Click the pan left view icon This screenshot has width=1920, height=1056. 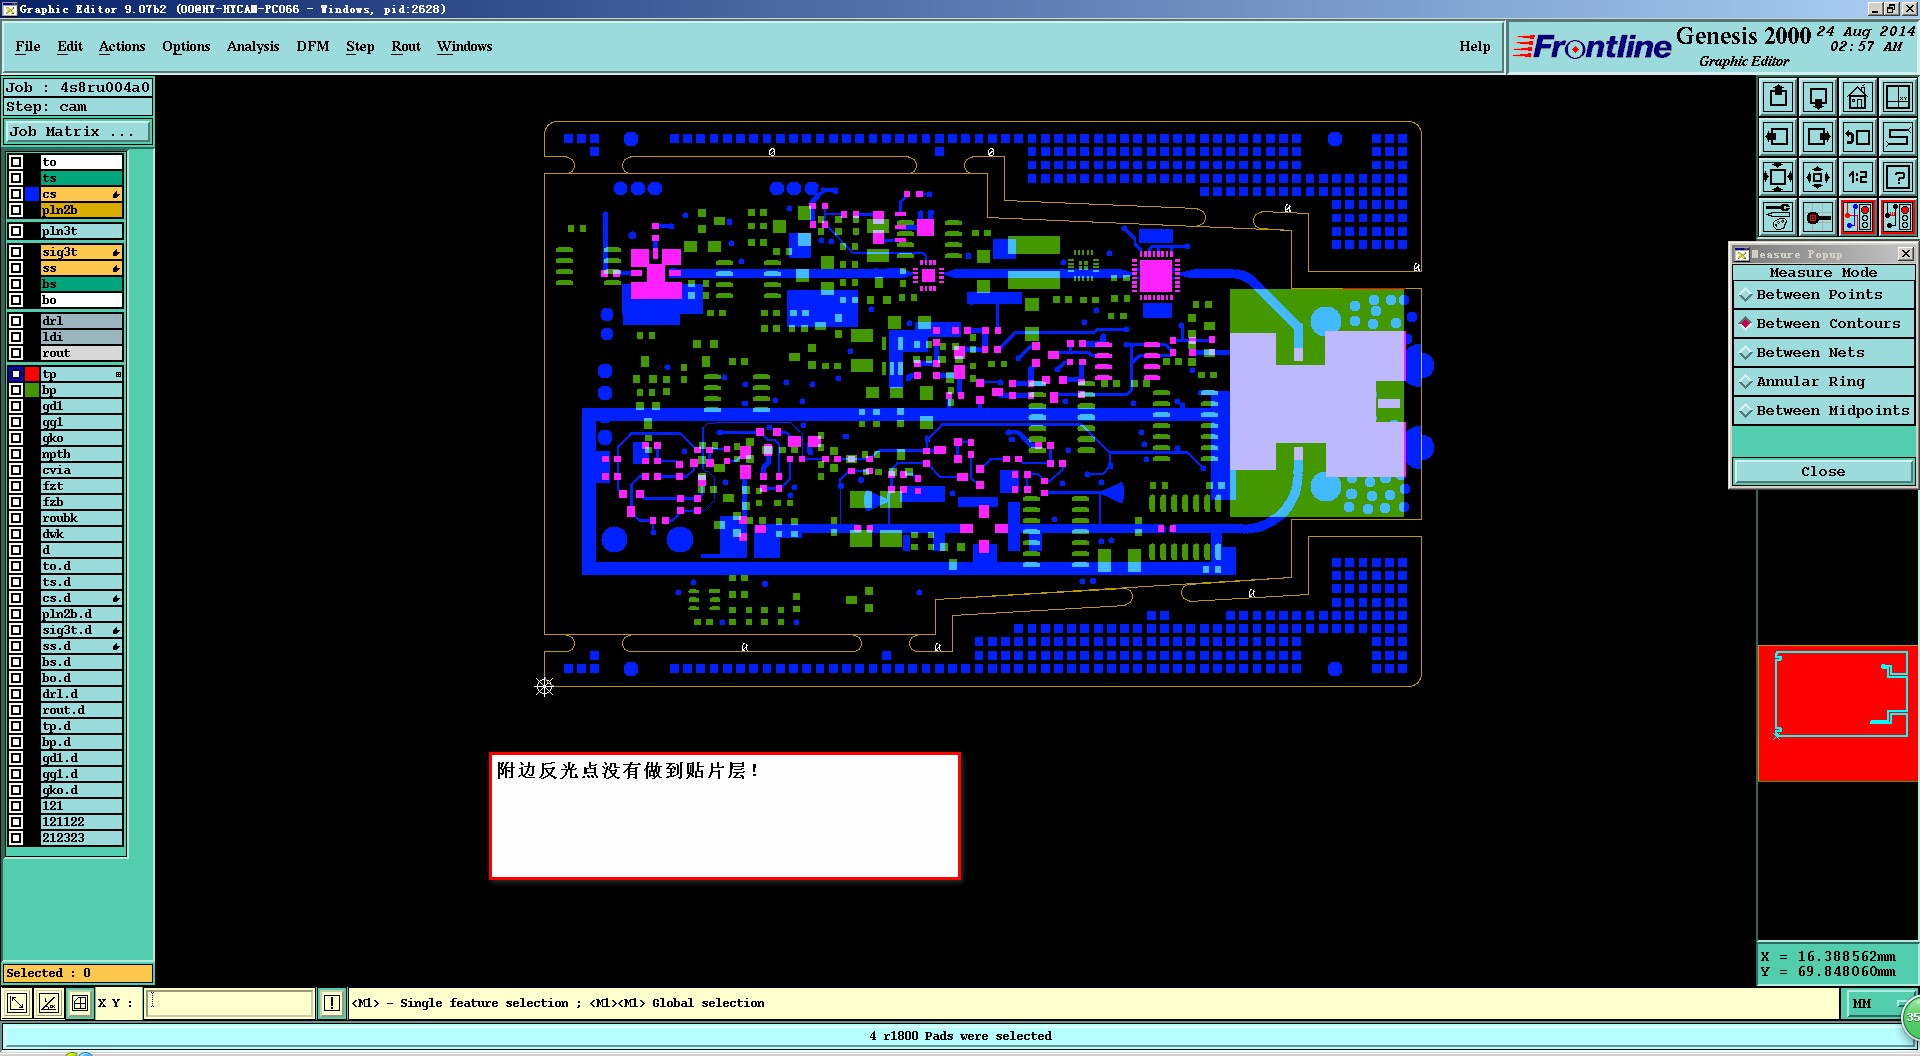tap(1778, 137)
